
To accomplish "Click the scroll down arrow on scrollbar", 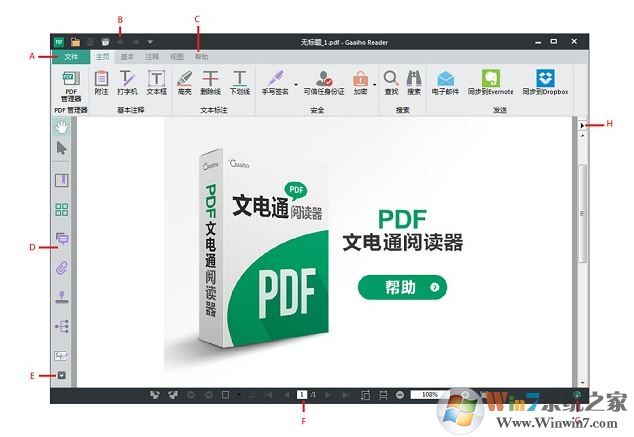I will (x=582, y=382).
